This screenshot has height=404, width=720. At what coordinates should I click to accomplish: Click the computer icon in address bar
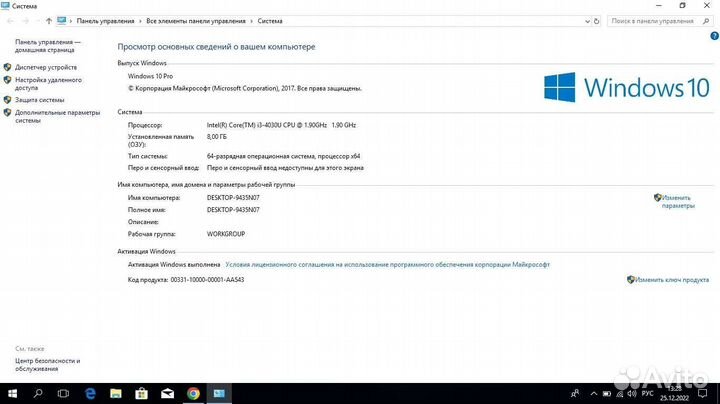[x=62, y=21]
